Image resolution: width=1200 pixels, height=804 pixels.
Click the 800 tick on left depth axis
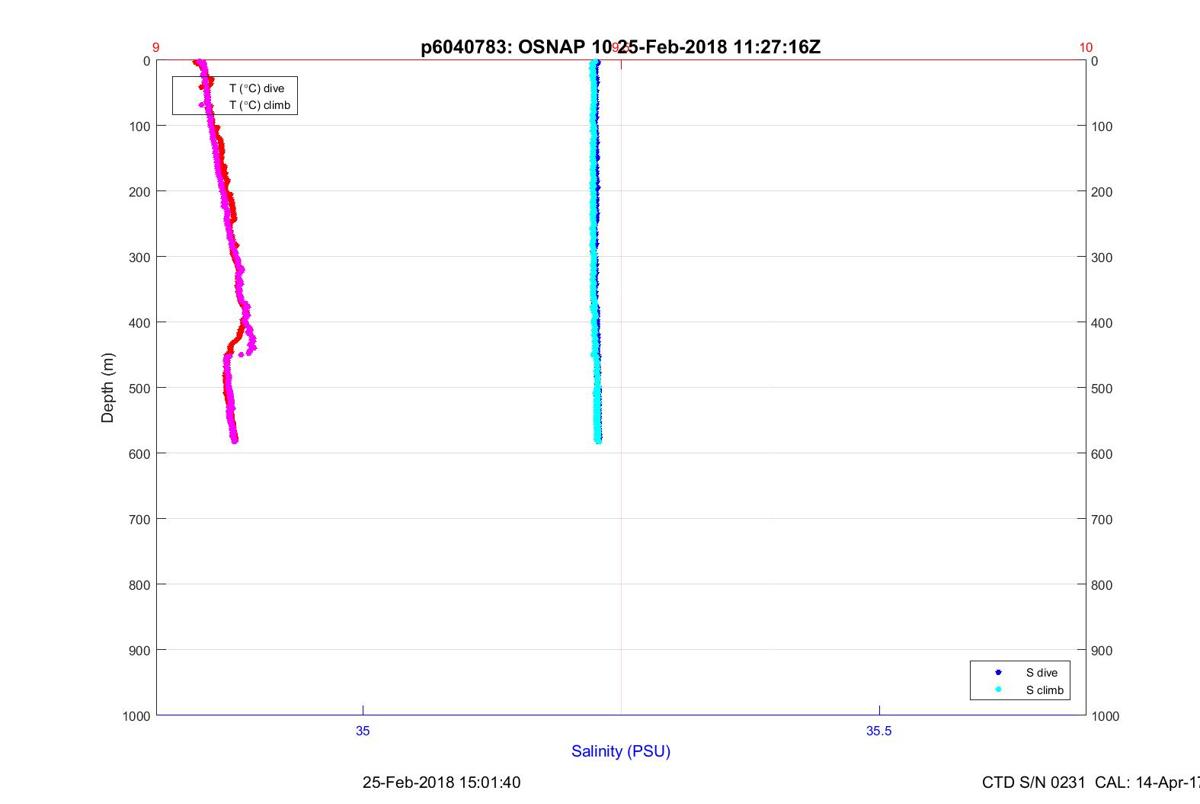(140, 584)
